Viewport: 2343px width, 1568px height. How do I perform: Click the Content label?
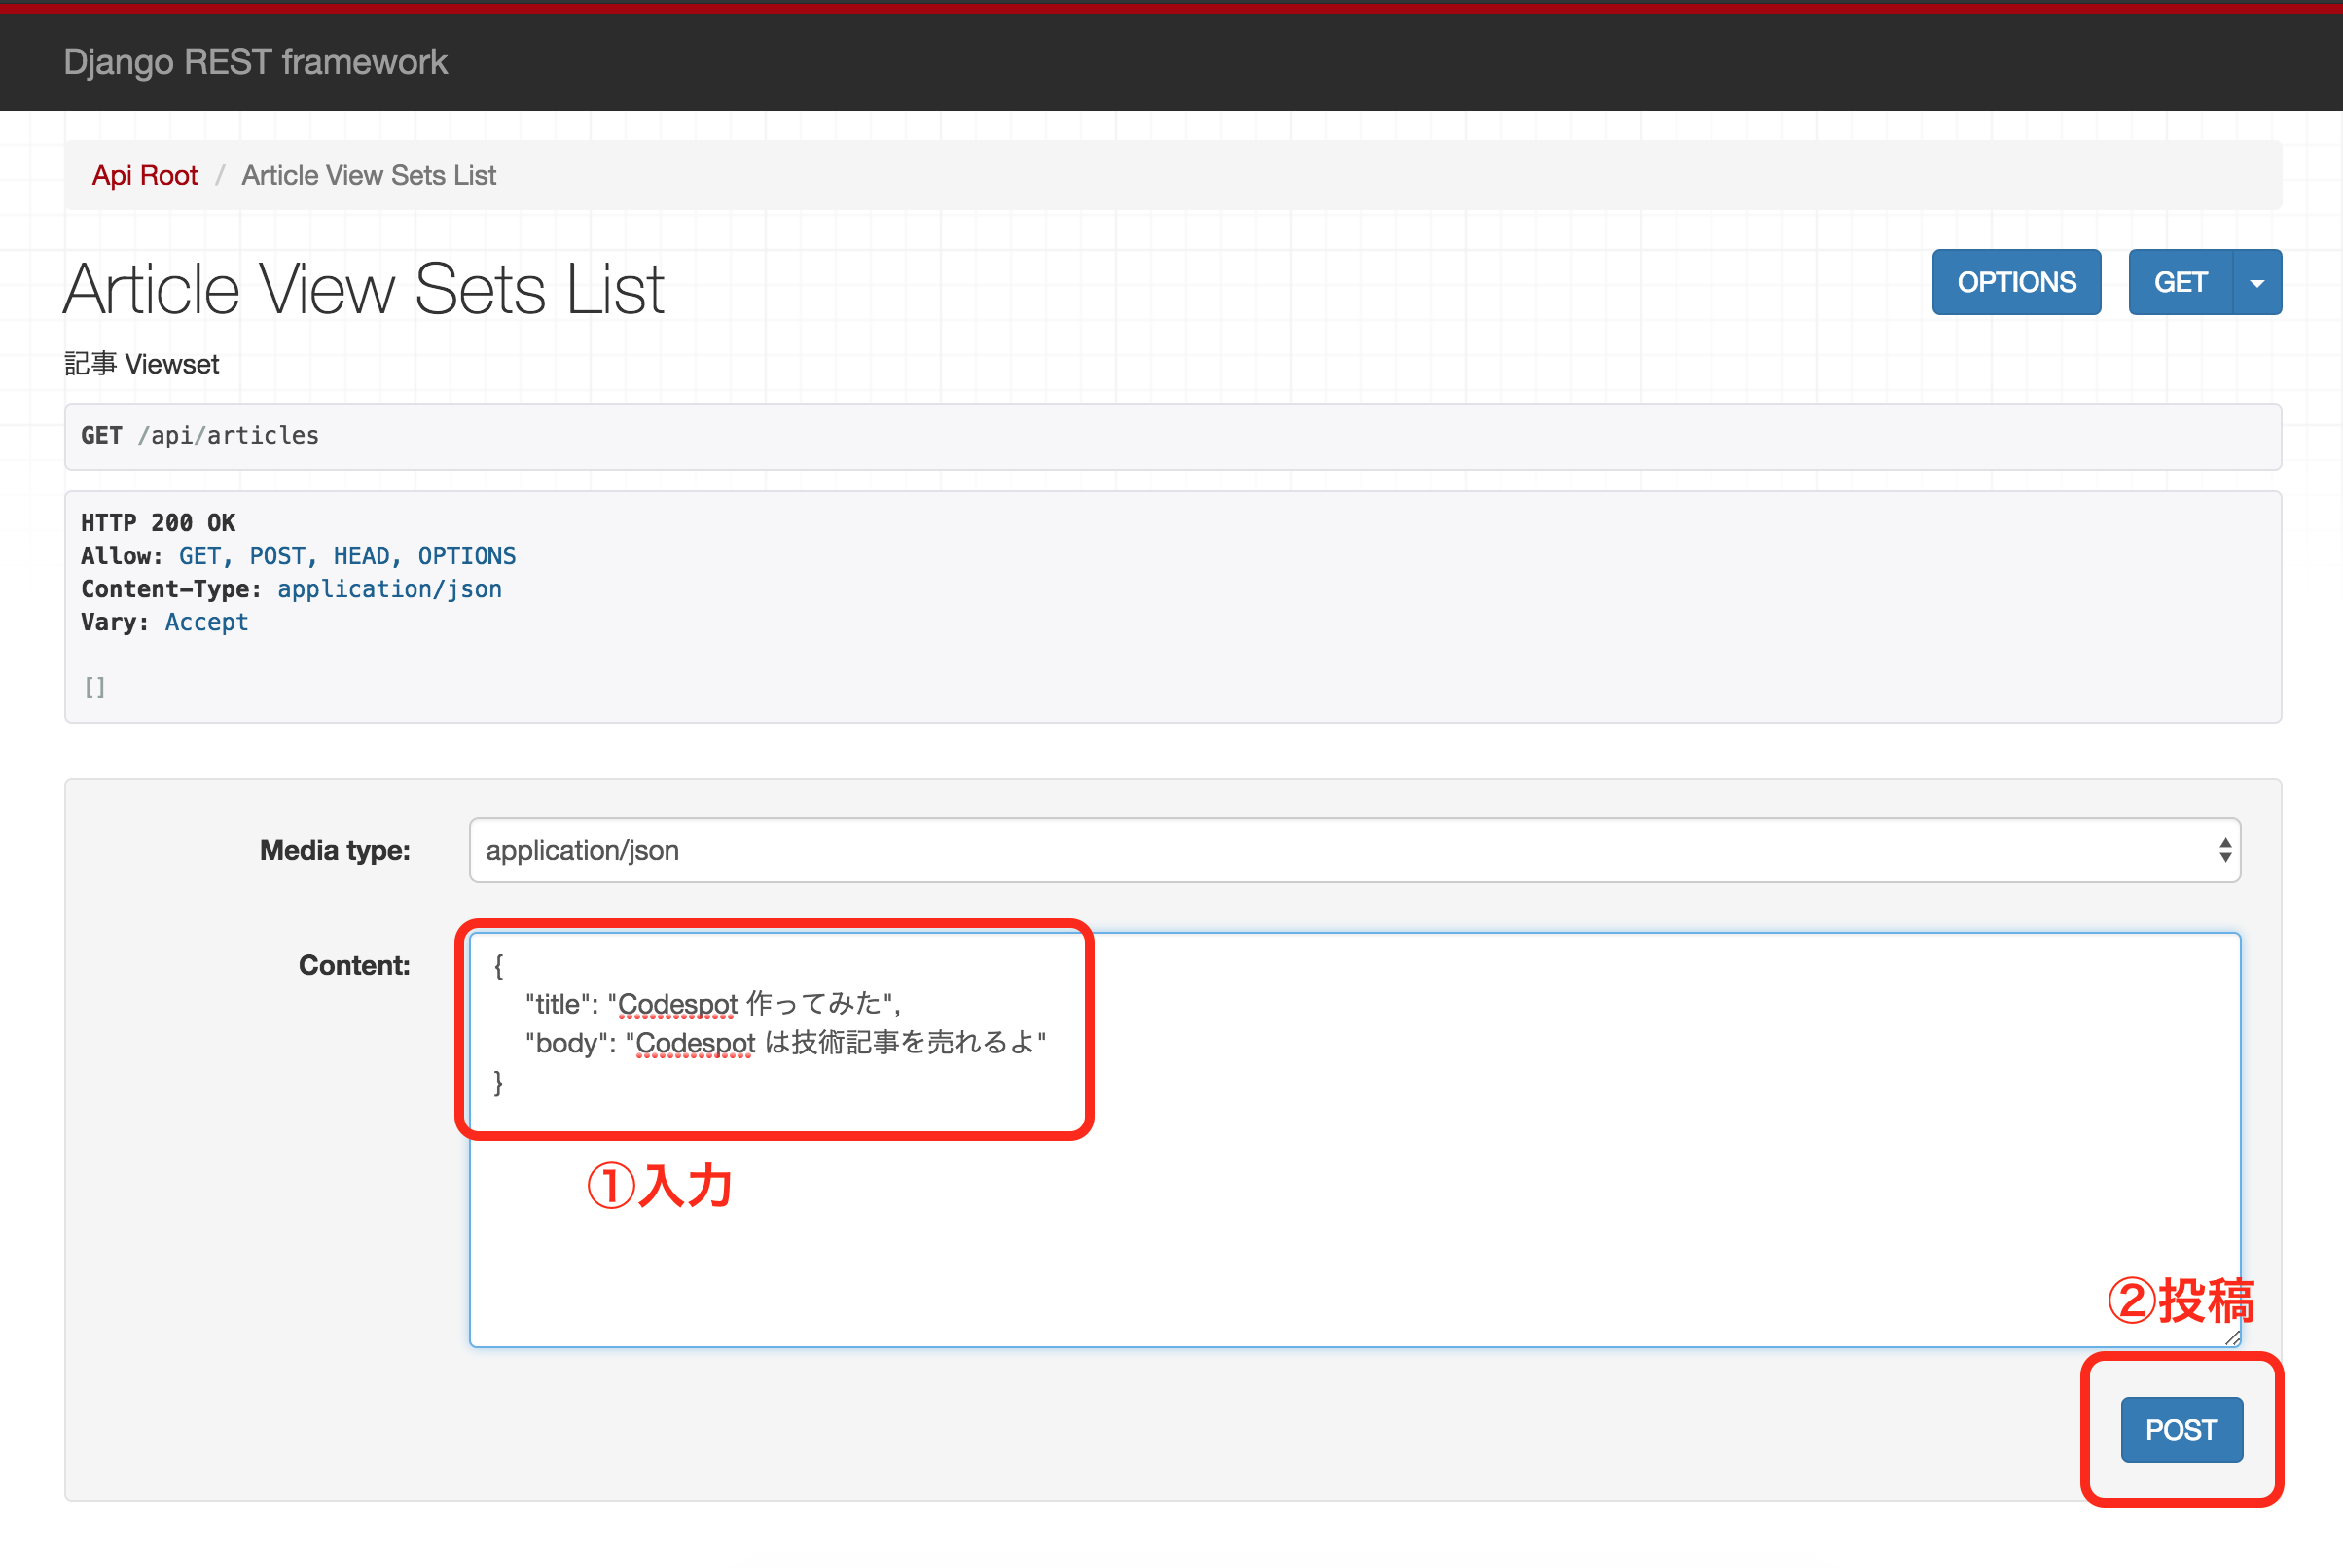[x=354, y=965]
